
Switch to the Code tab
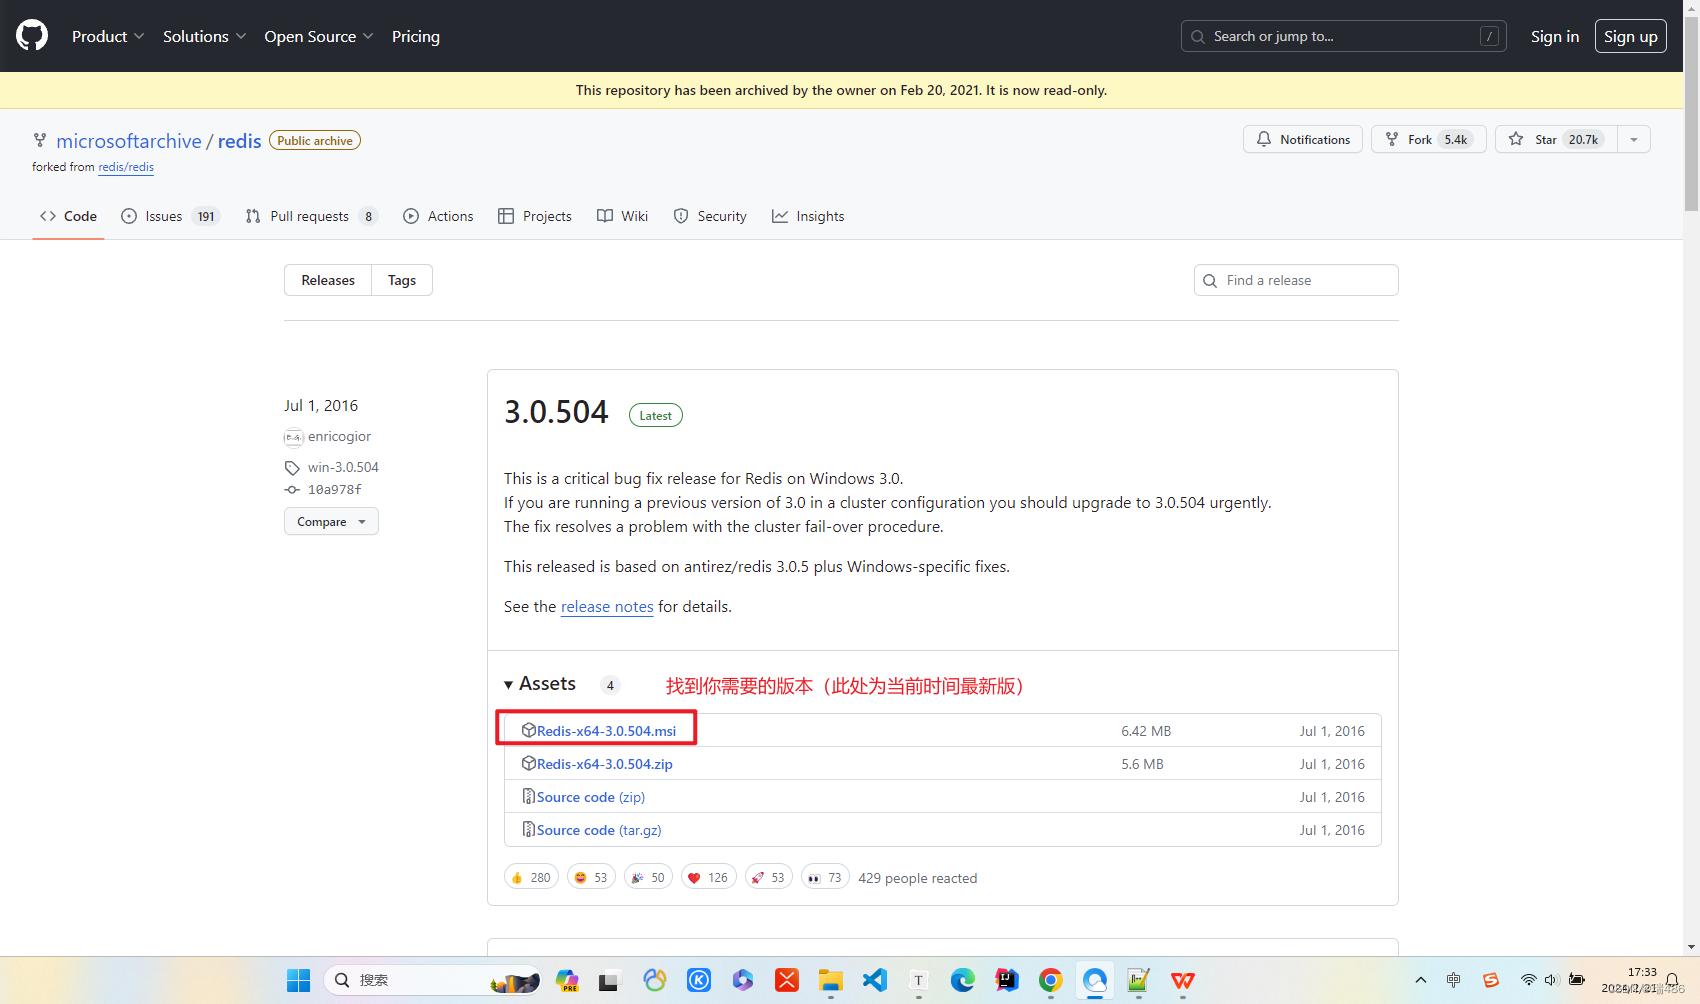tap(68, 216)
